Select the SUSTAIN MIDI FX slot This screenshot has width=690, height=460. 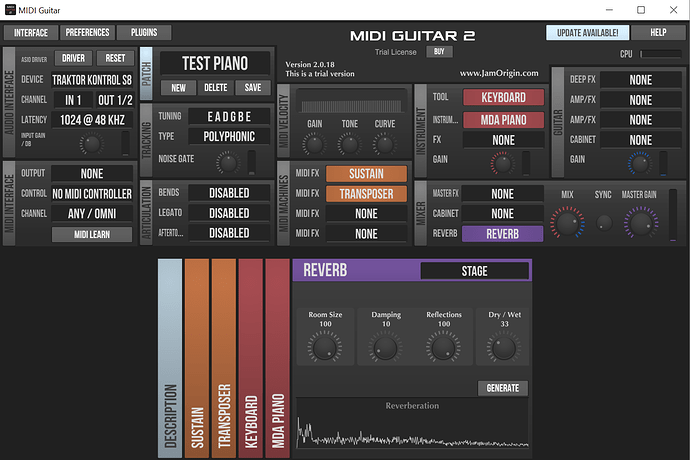366,173
